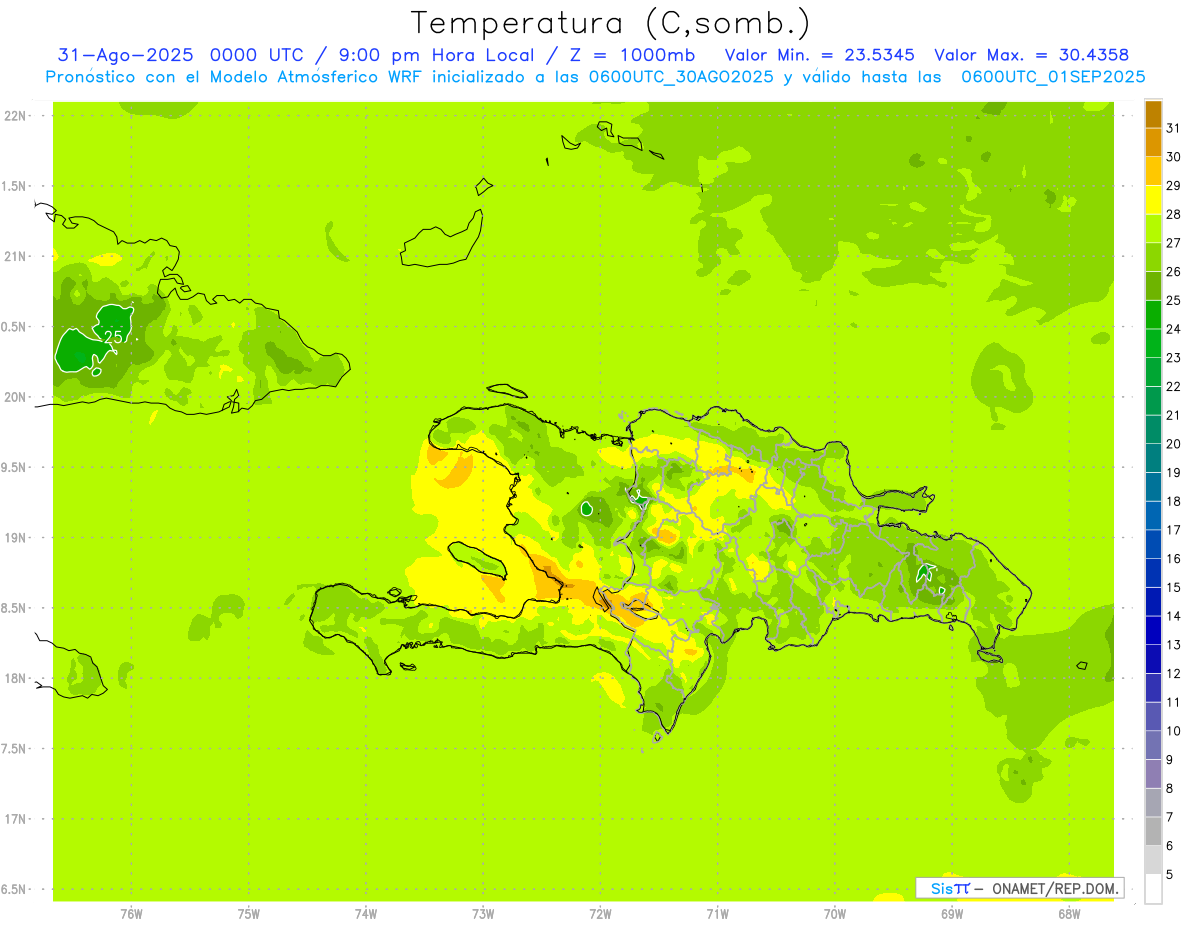
Task: Click the lime legend swatch between 27 and 28
Action: point(1153,229)
